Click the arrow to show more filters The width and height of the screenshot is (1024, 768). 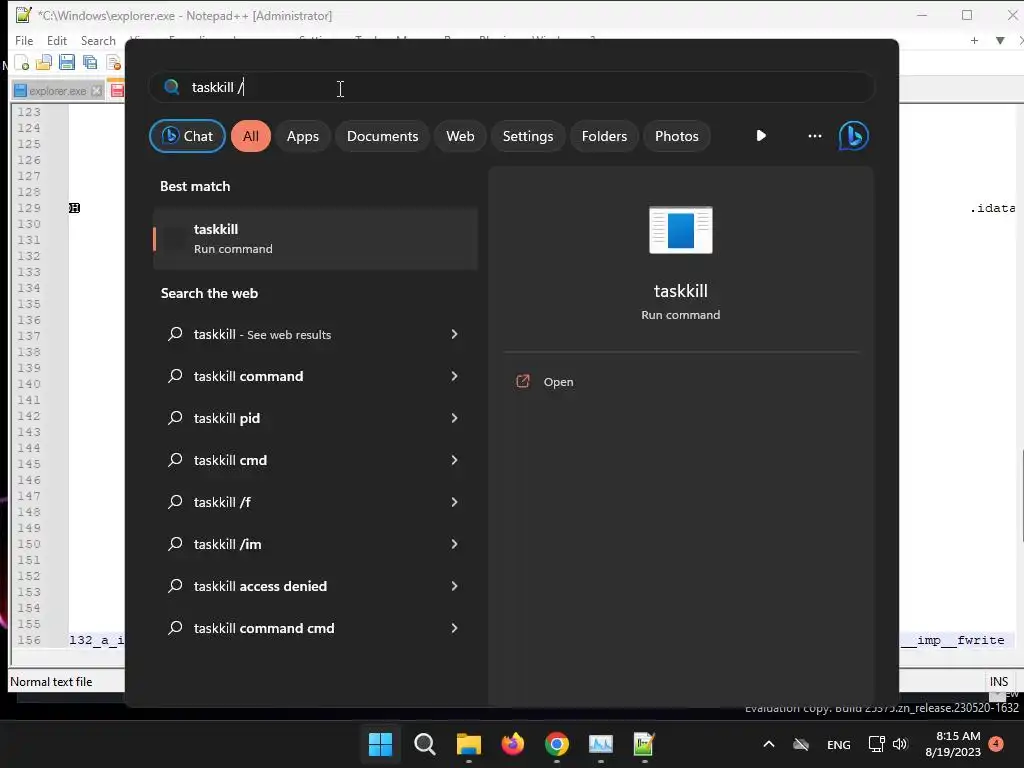click(761, 136)
